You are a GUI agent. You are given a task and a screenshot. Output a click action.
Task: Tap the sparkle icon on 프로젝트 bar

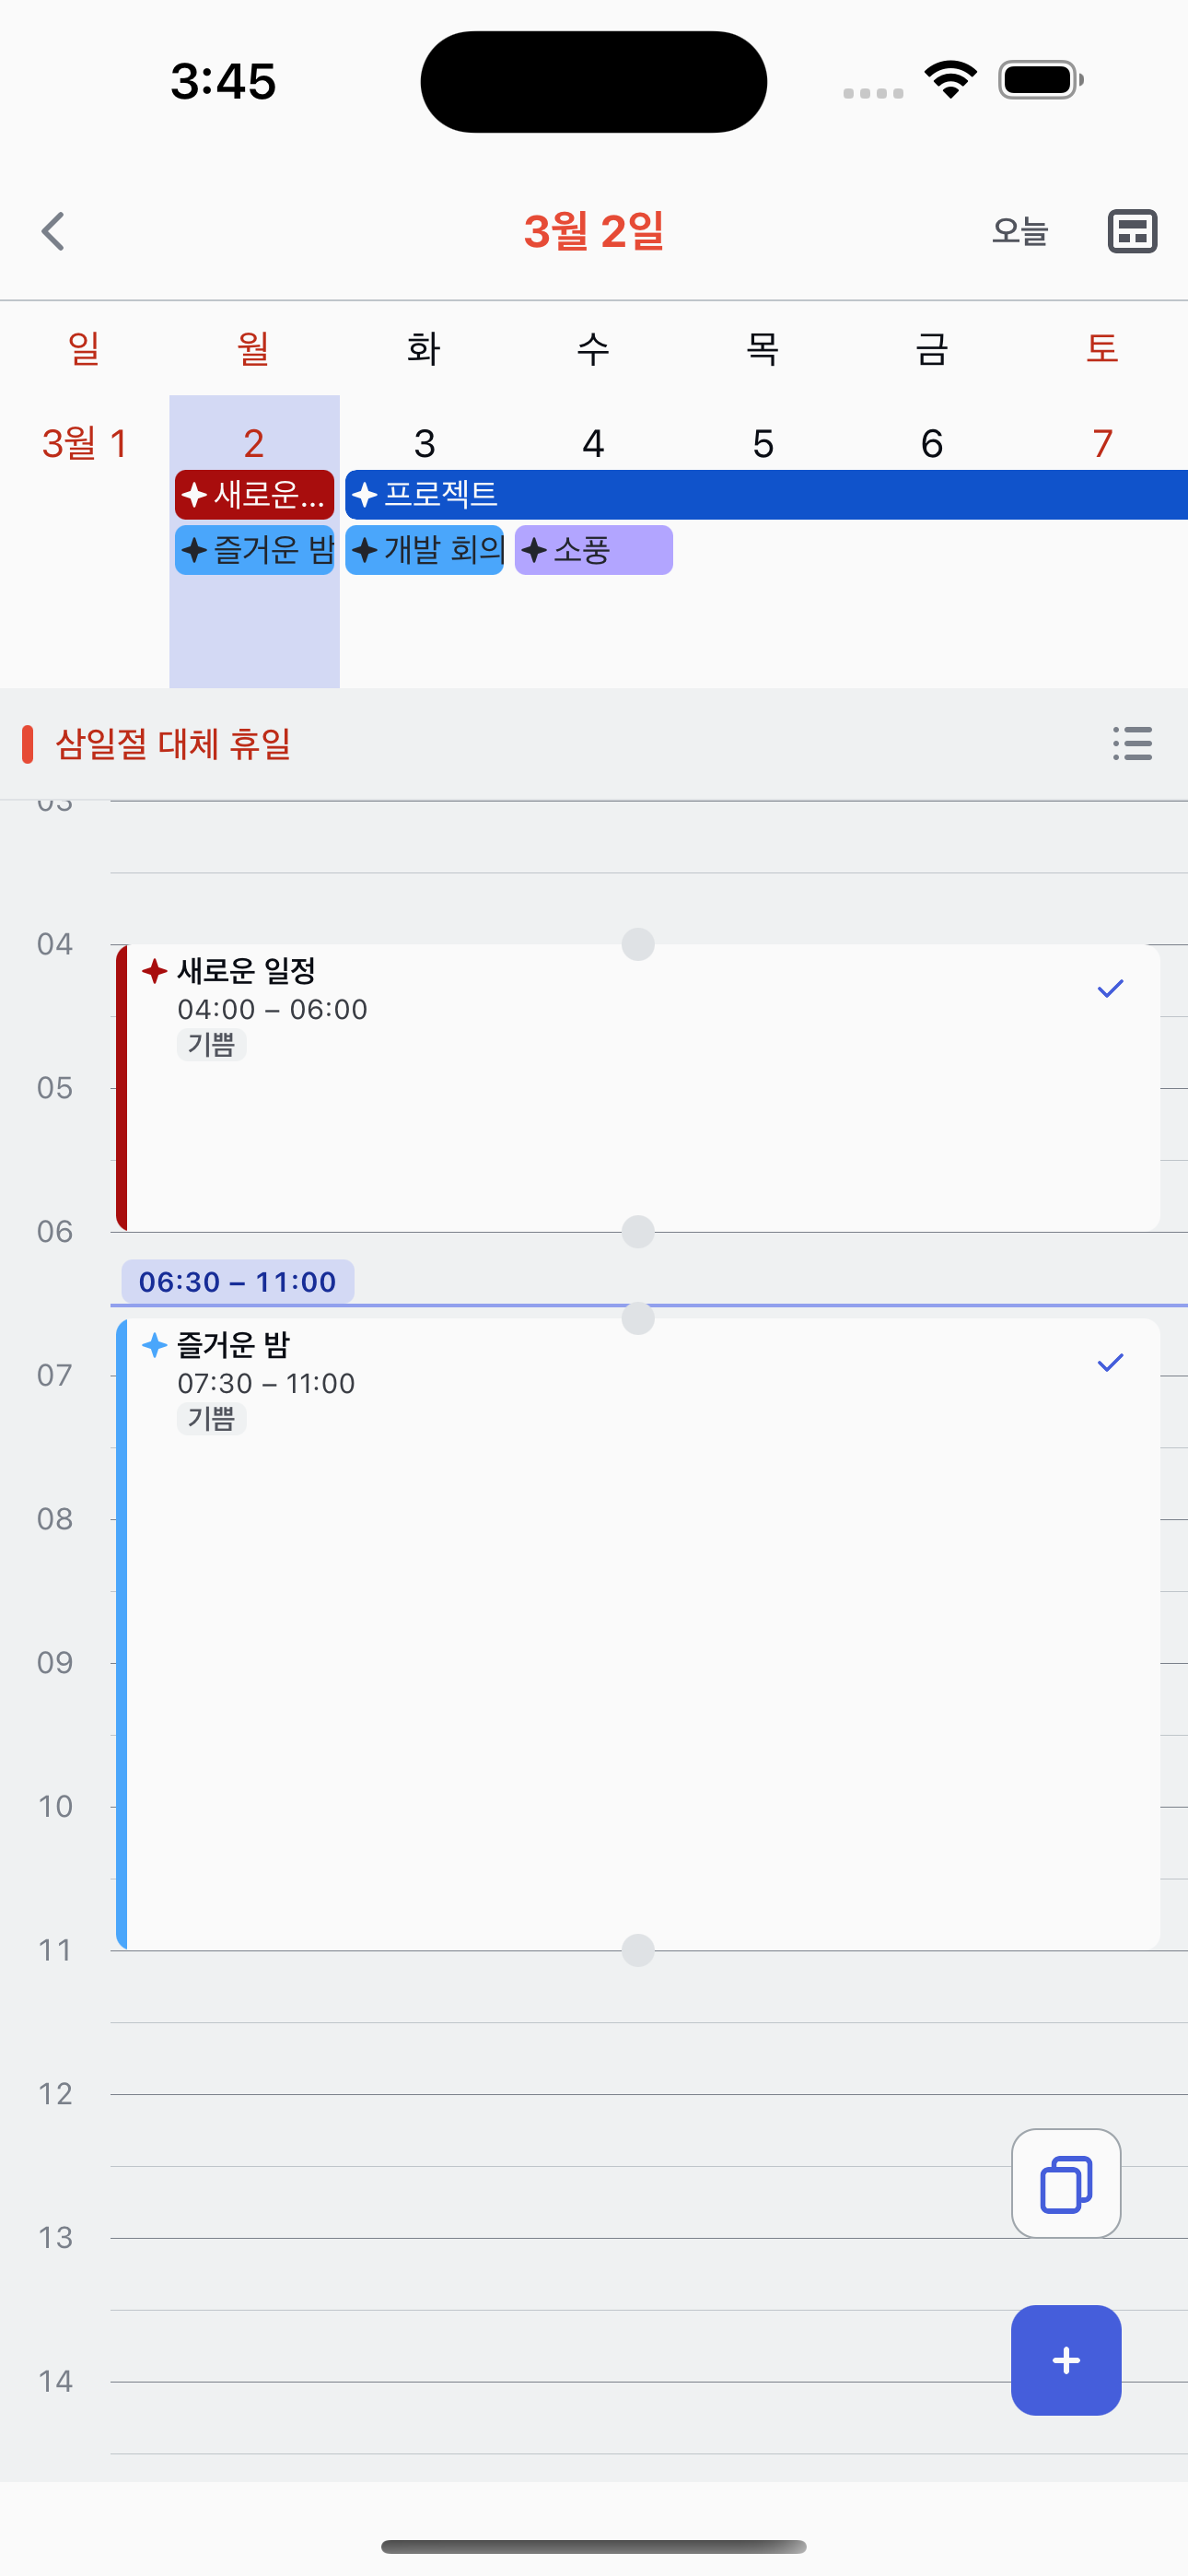[x=364, y=494]
